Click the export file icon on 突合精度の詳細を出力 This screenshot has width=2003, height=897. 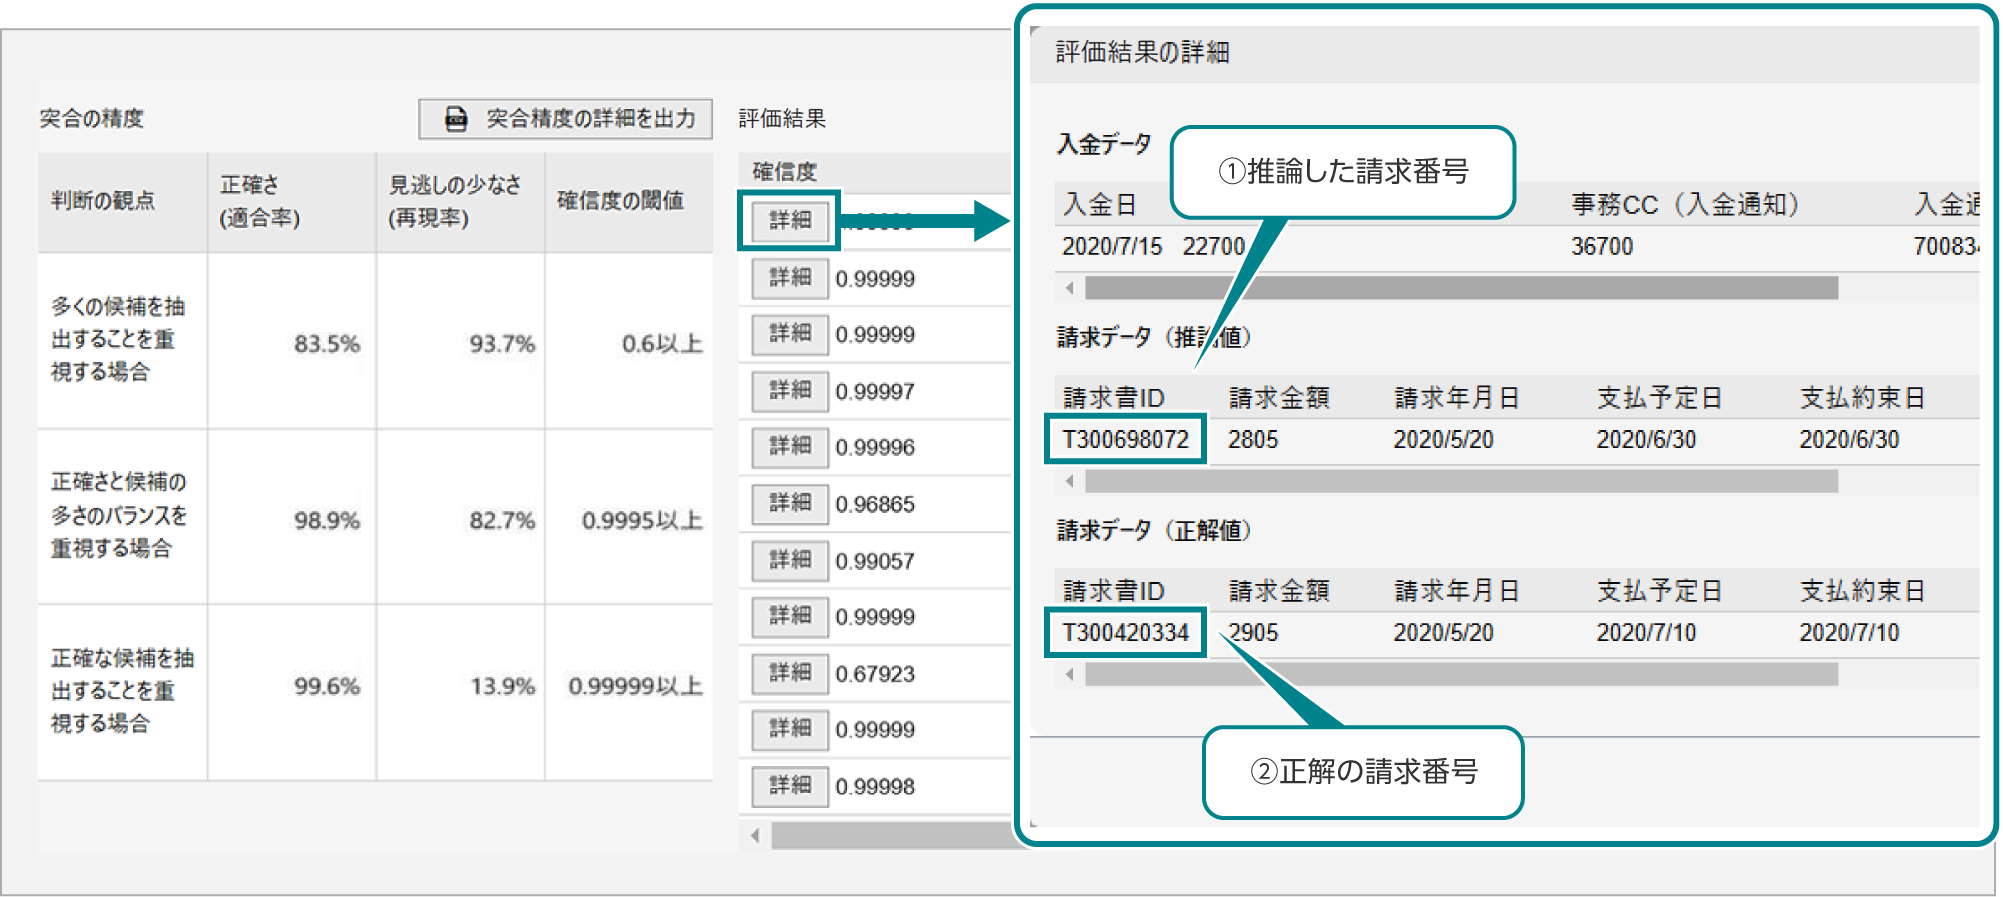pos(456,119)
